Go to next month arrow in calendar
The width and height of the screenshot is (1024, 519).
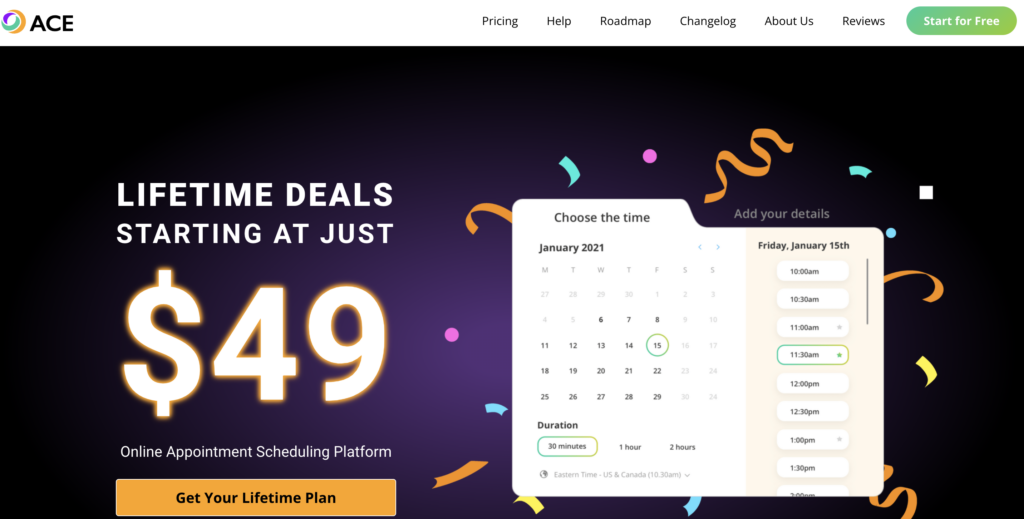click(717, 247)
